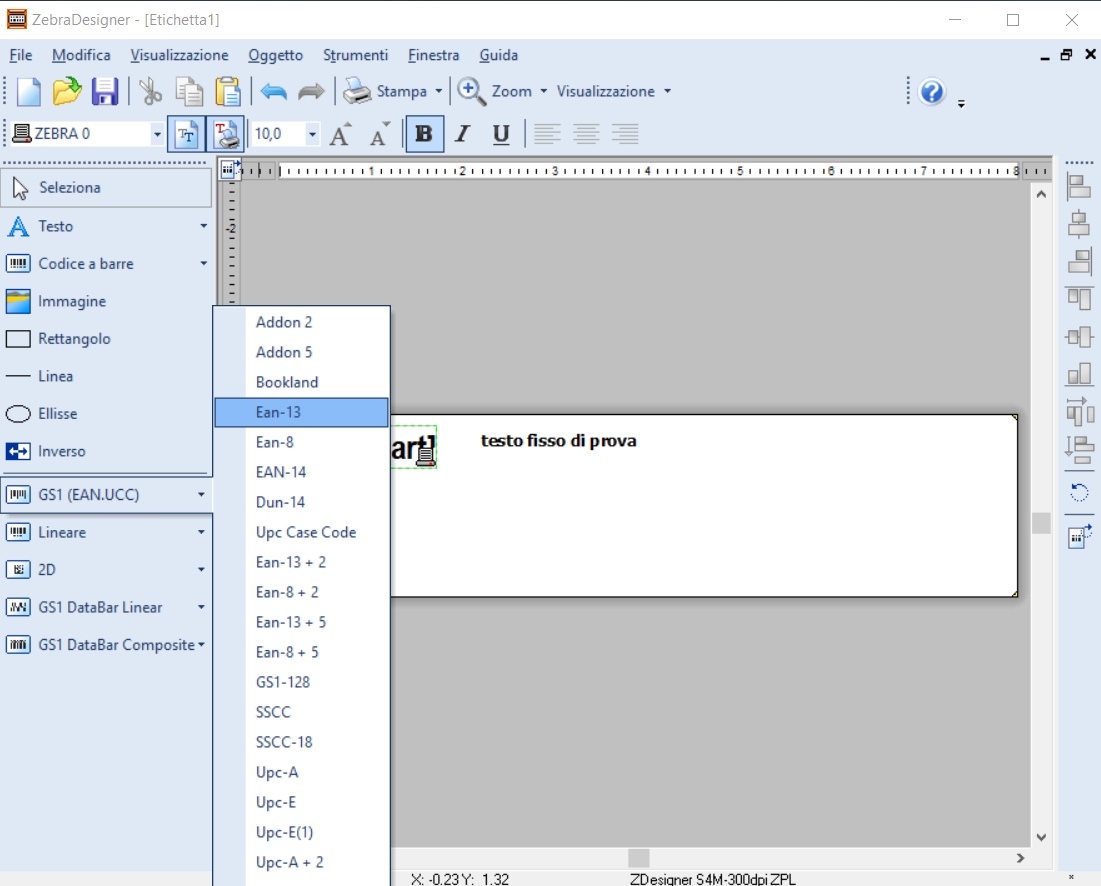Viewport: 1101px width, 886px height.
Task: Choose Bookland barcode type
Action: coord(301,382)
